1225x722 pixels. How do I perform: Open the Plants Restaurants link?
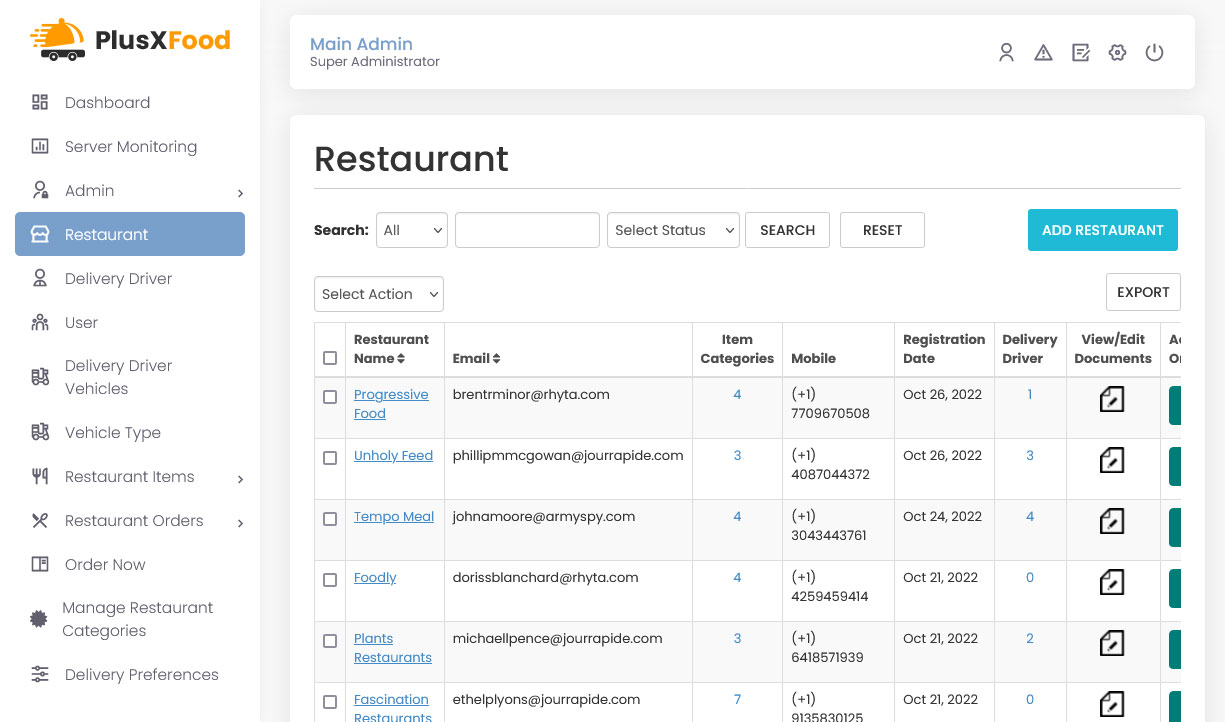click(393, 648)
